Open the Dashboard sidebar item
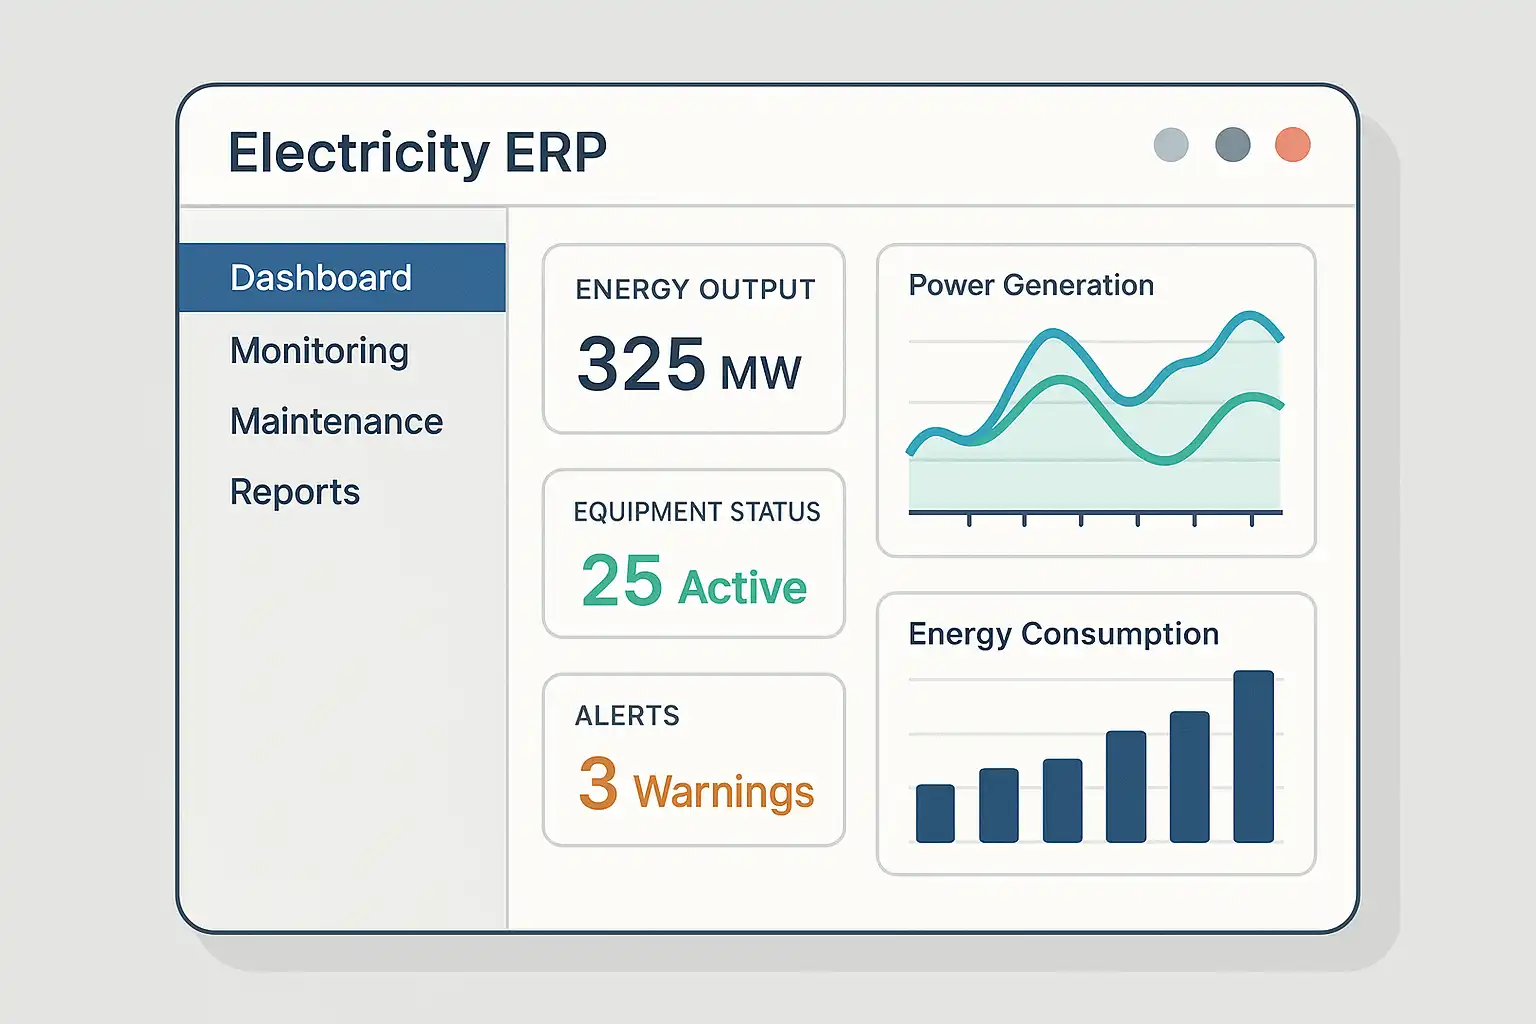 [321, 278]
